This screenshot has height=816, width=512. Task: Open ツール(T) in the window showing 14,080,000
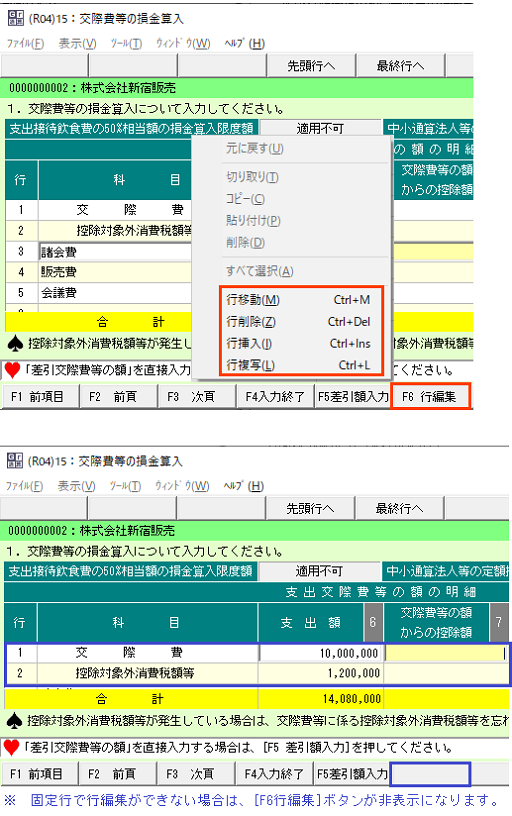[x=125, y=486]
